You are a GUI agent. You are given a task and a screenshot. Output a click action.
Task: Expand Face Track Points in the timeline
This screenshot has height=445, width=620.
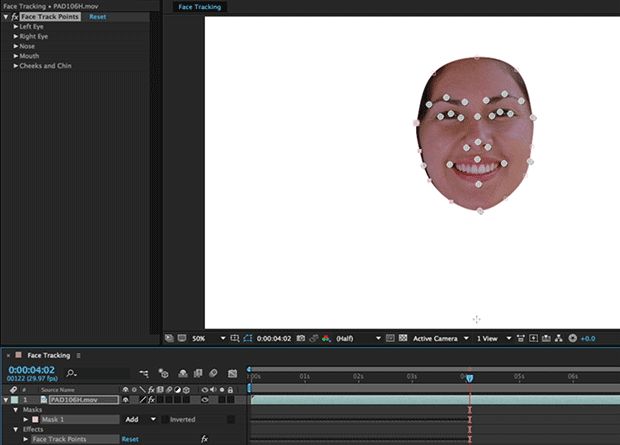coord(26,439)
